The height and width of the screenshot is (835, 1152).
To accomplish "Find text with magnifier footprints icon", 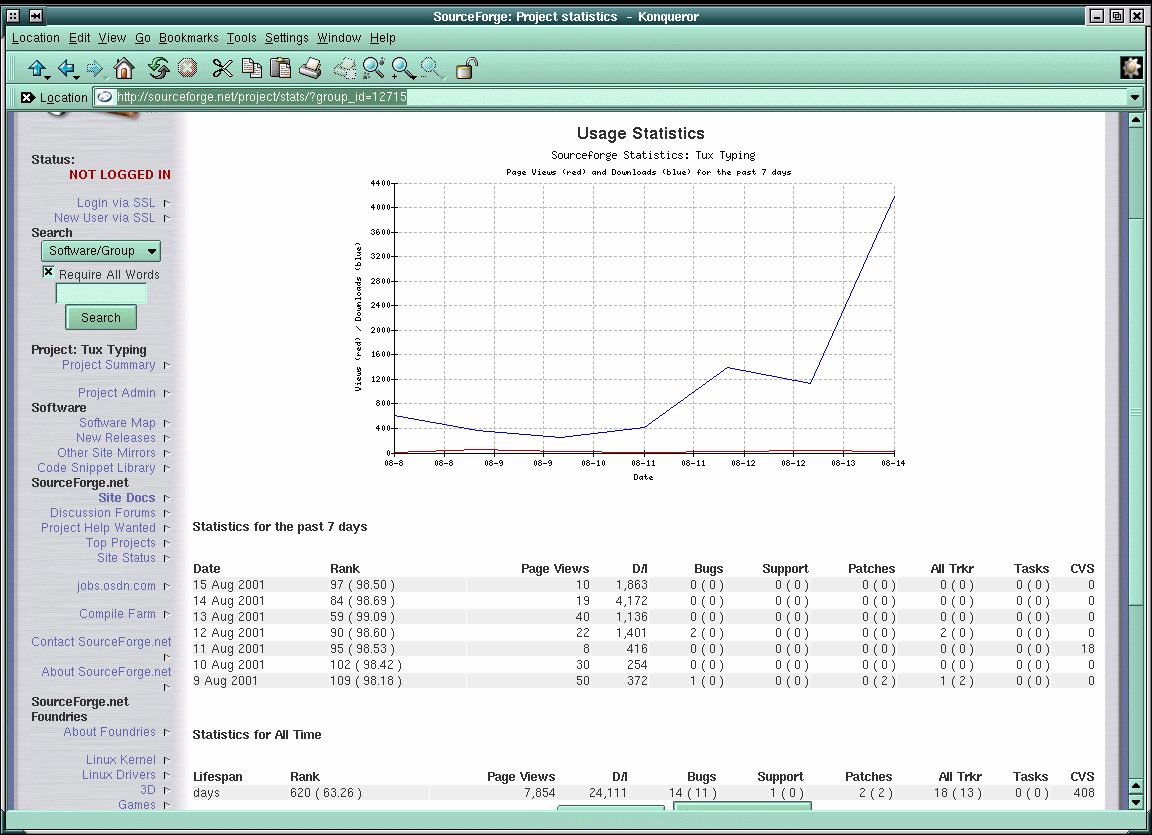I will [x=373, y=69].
